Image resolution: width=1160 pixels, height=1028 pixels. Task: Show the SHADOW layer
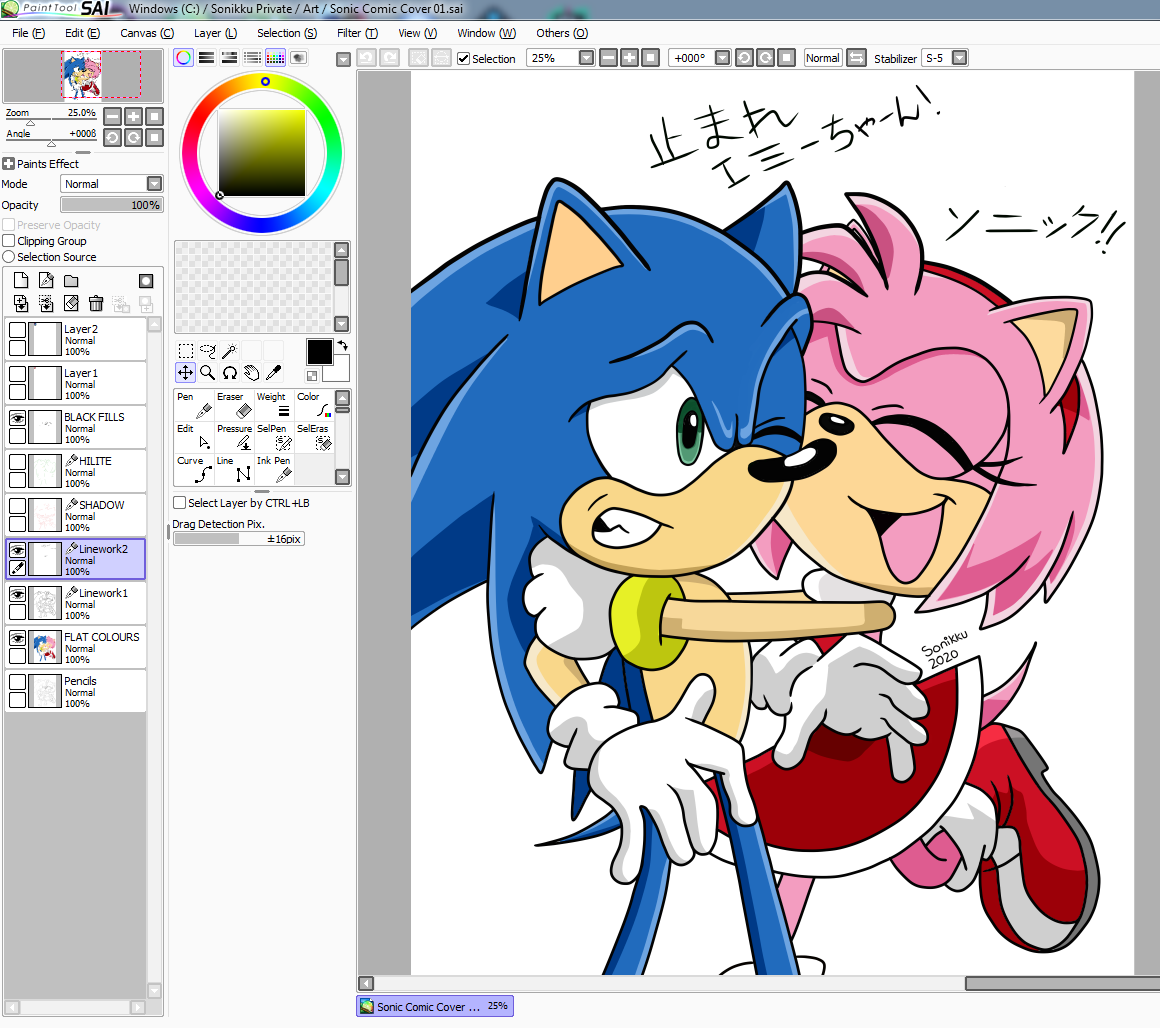(x=17, y=506)
